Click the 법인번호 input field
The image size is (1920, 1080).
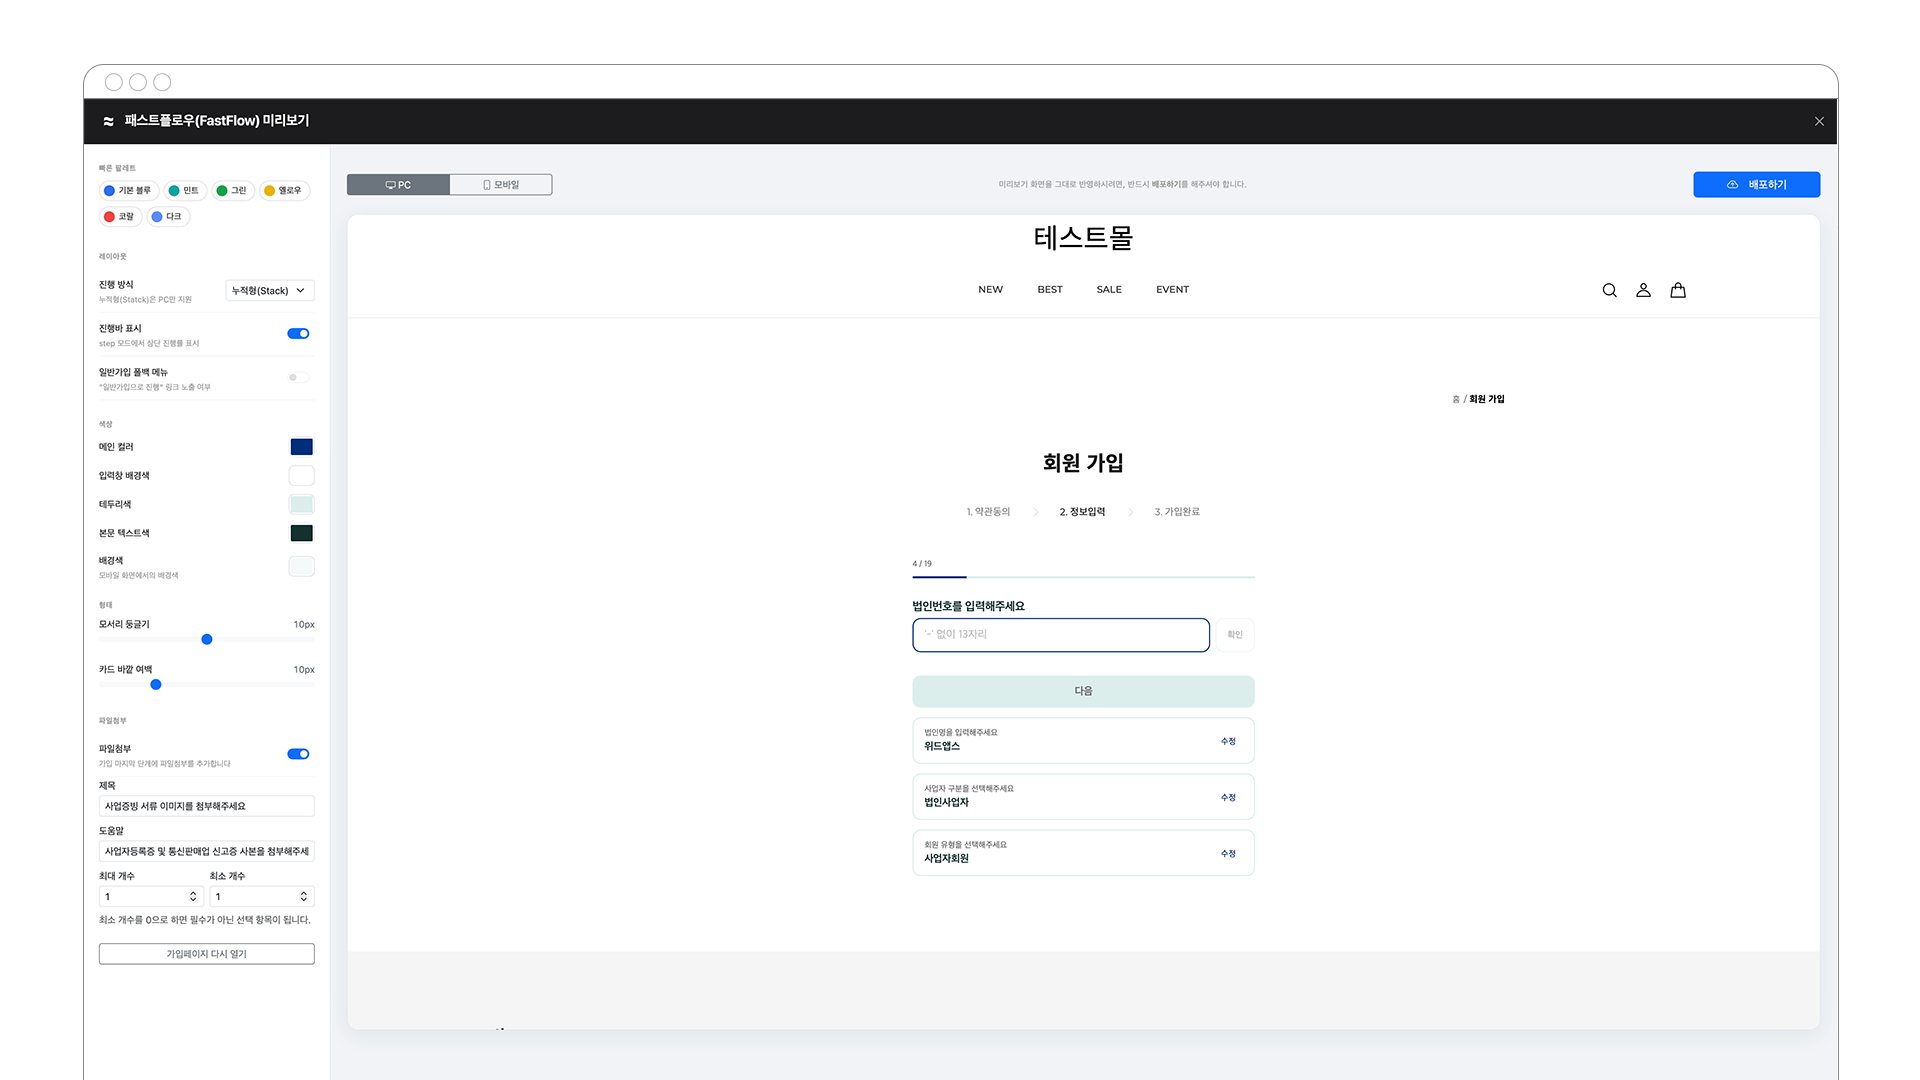pyautogui.click(x=1061, y=635)
